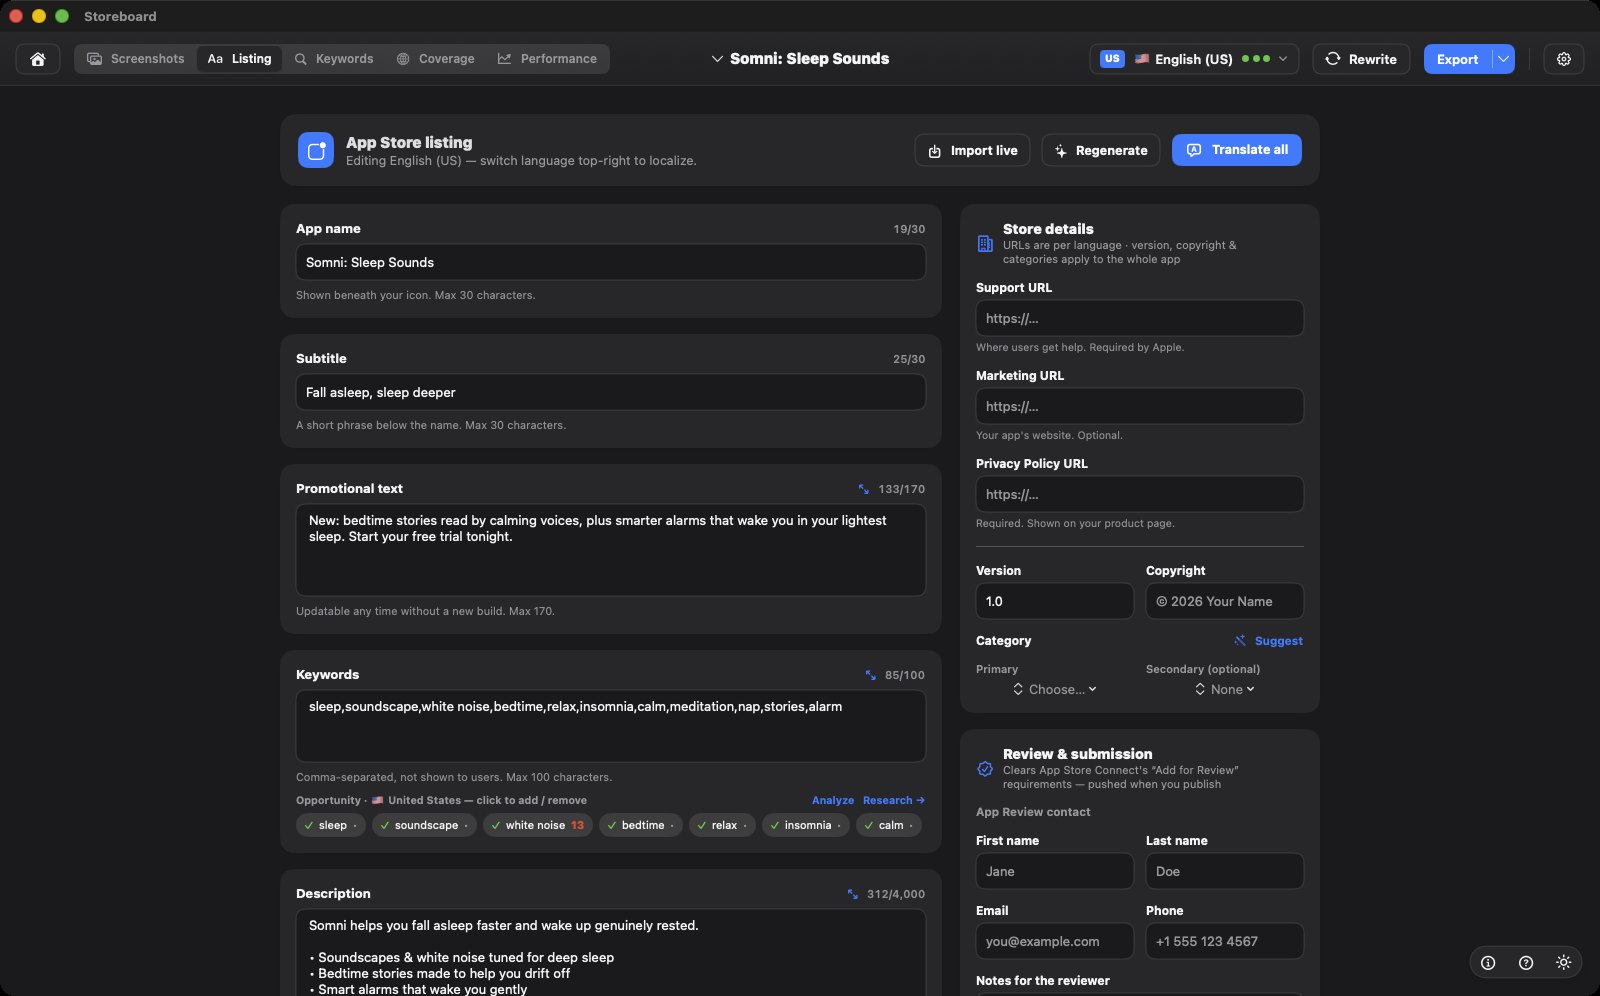Select the Listing tab

[x=240, y=59]
